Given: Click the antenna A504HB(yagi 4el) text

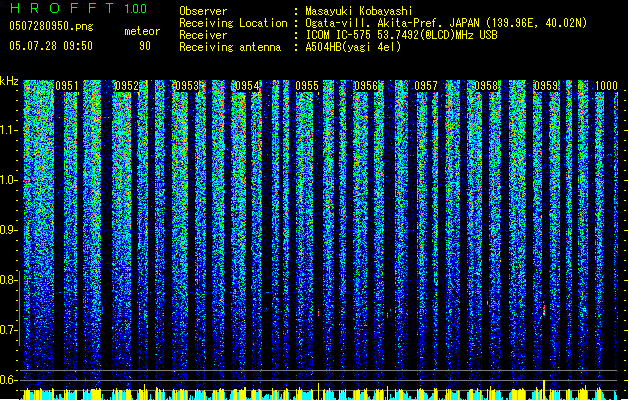Looking at the screenshot, I should pos(353,47).
